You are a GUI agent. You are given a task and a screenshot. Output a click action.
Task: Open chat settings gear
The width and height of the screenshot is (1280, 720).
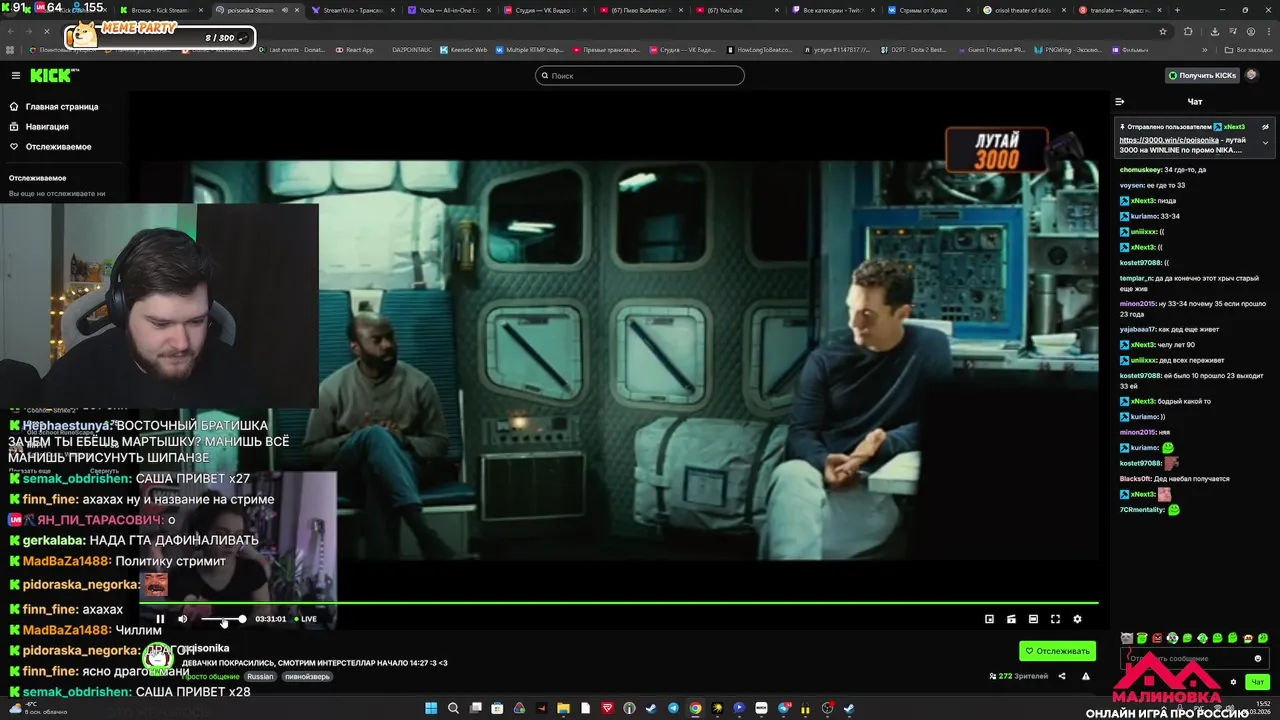[x=1233, y=682]
